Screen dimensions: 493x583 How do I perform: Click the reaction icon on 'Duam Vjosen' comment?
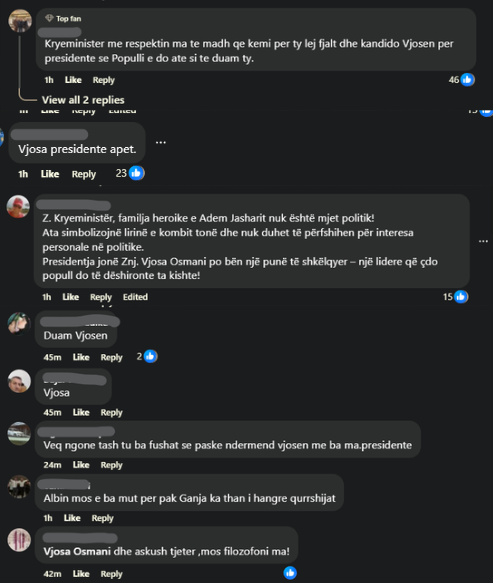[x=150, y=357]
